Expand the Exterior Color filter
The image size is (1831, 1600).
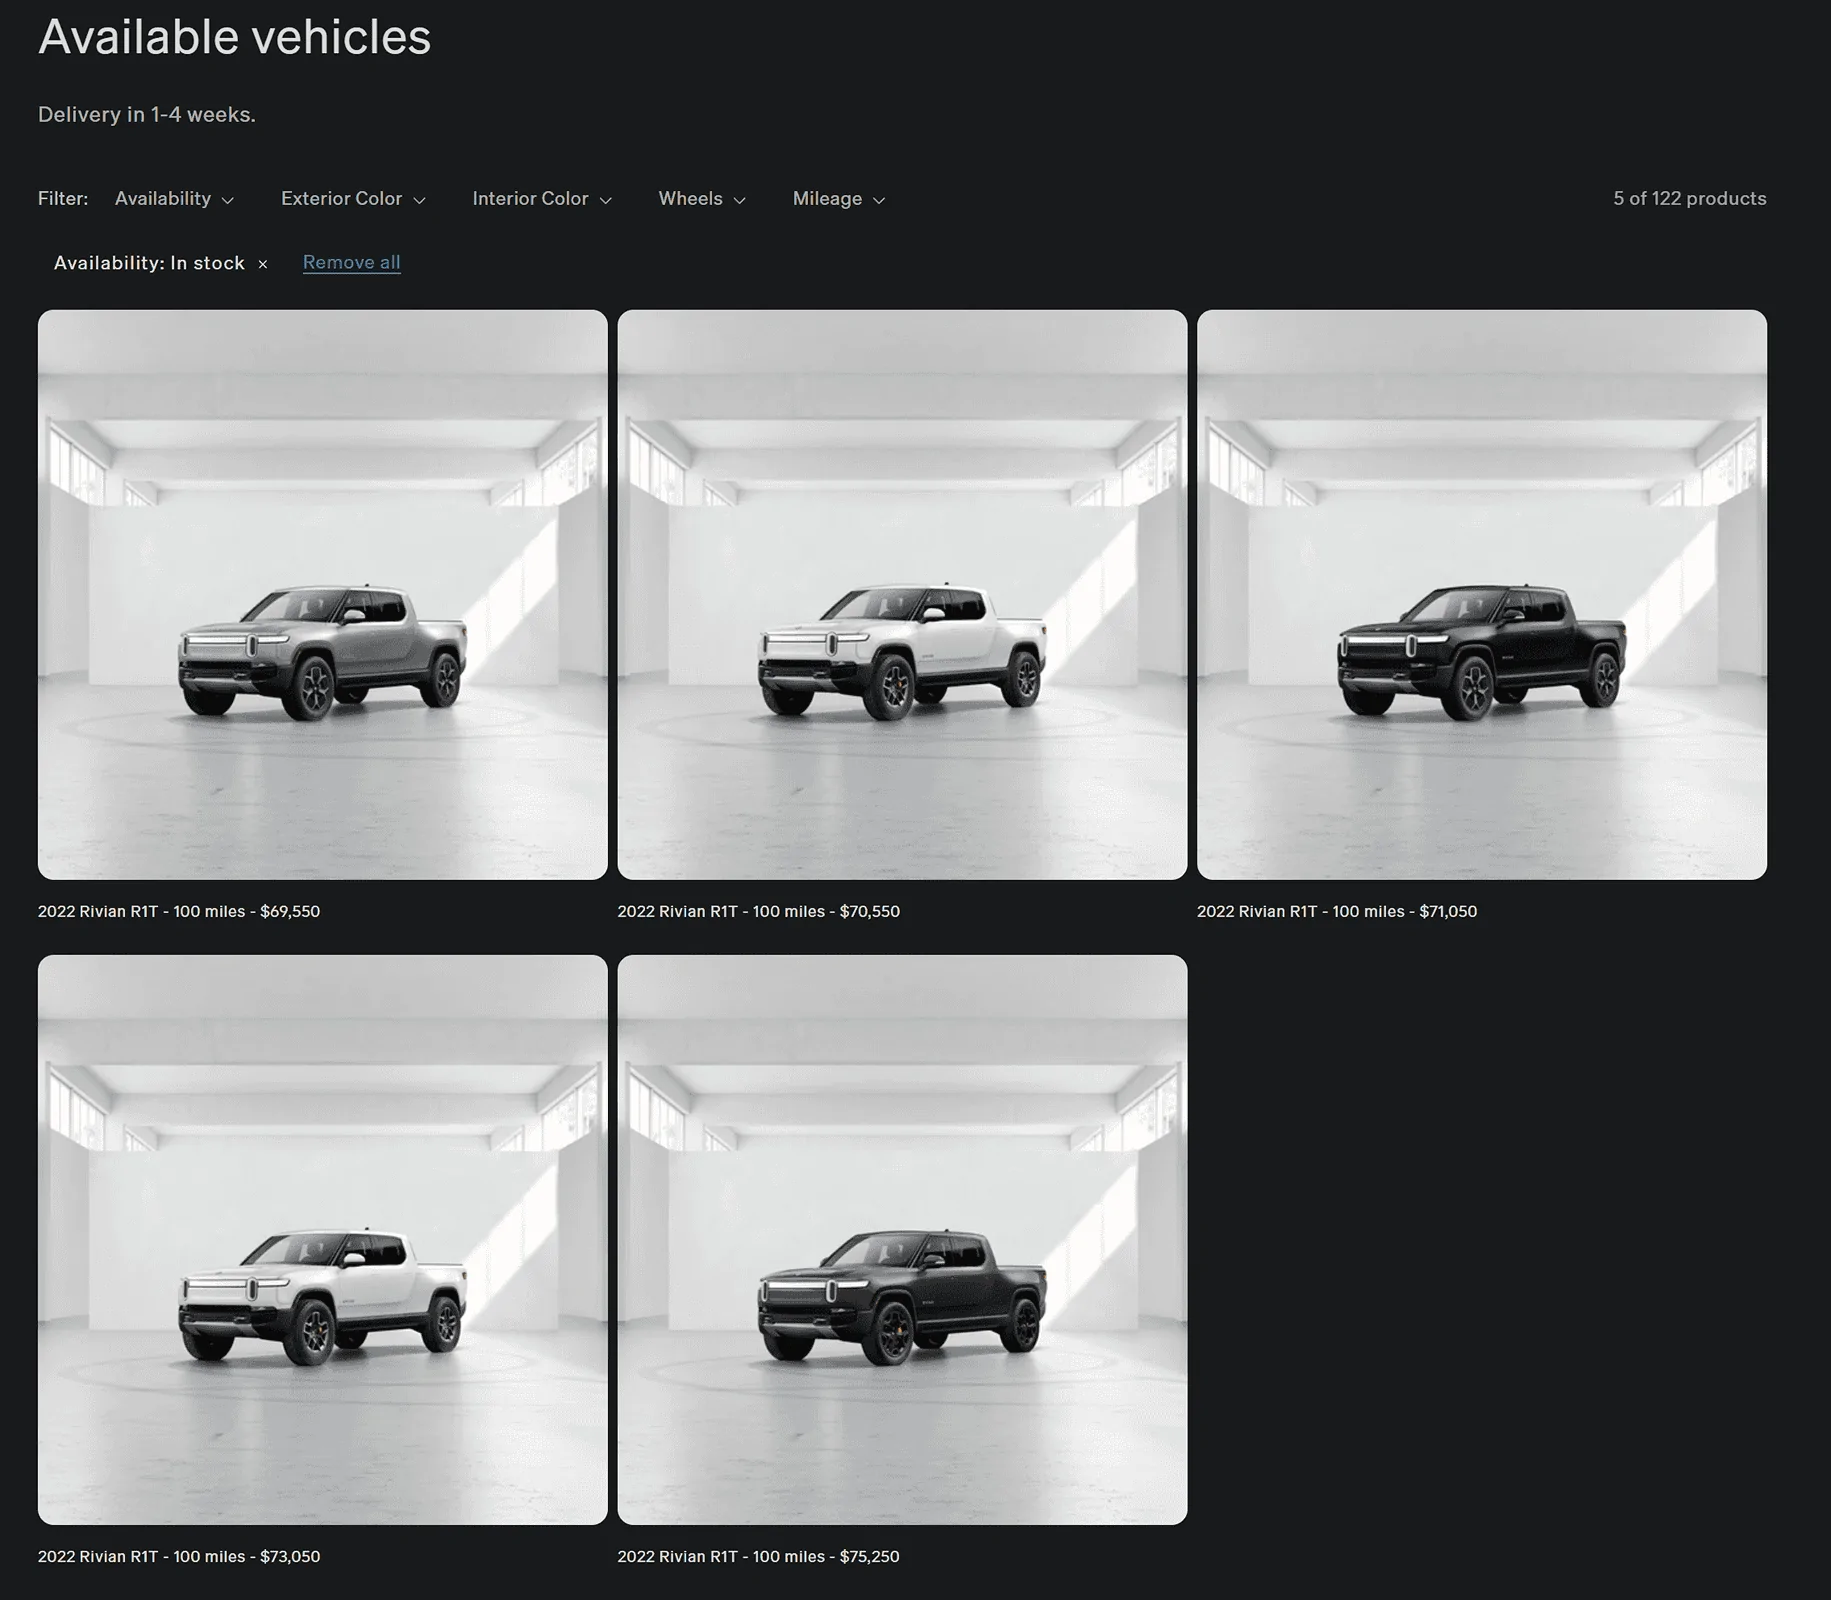(353, 199)
